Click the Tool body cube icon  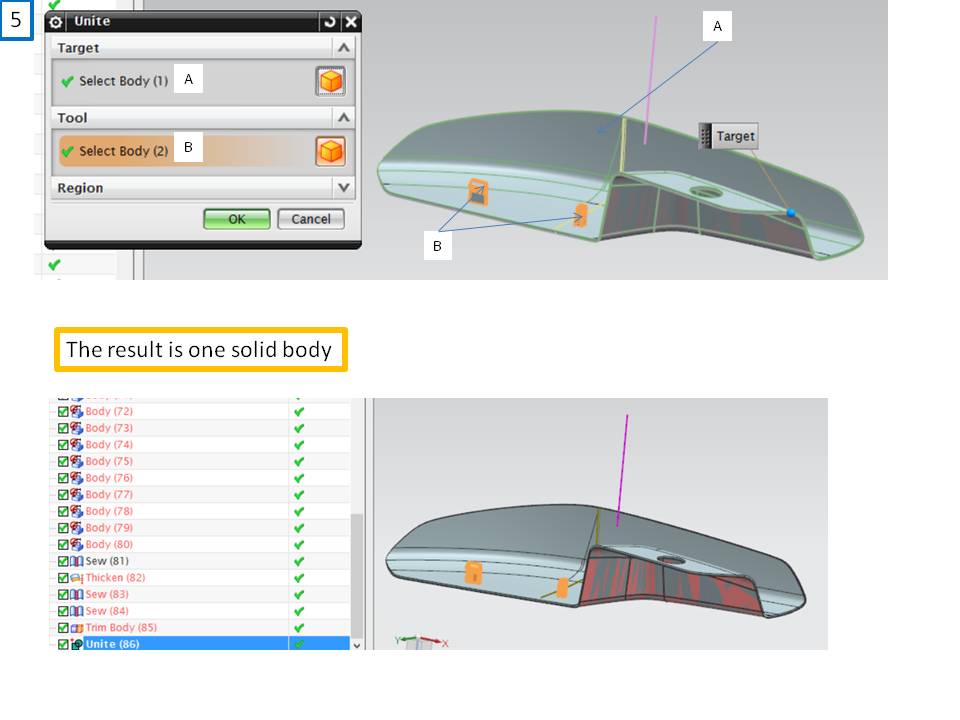pos(331,151)
